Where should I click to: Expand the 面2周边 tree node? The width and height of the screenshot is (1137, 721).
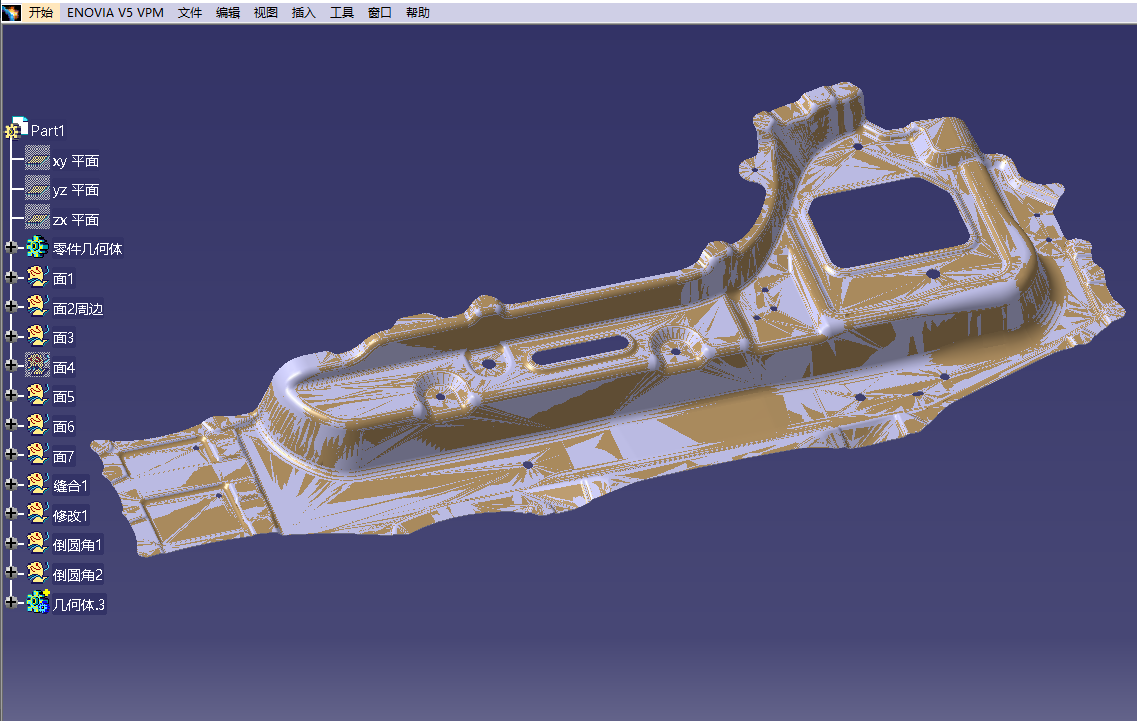[x=11, y=307]
